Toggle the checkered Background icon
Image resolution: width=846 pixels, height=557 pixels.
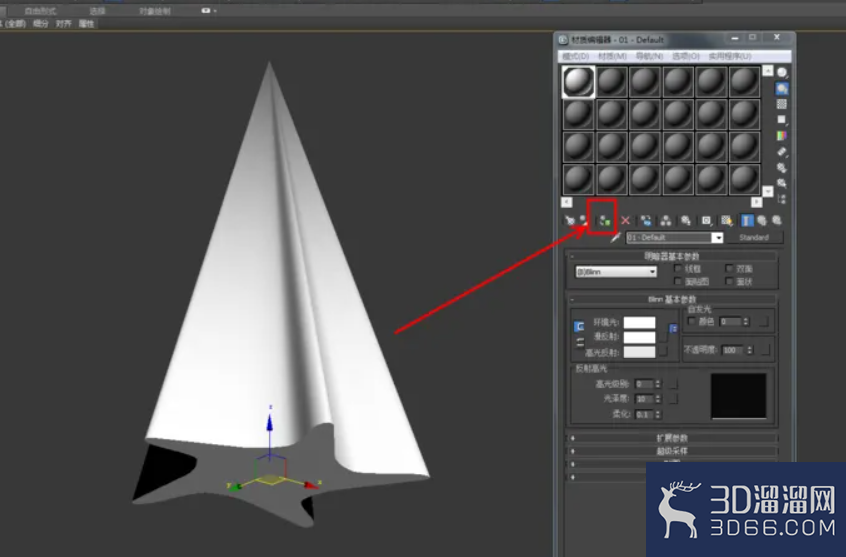point(782,104)
